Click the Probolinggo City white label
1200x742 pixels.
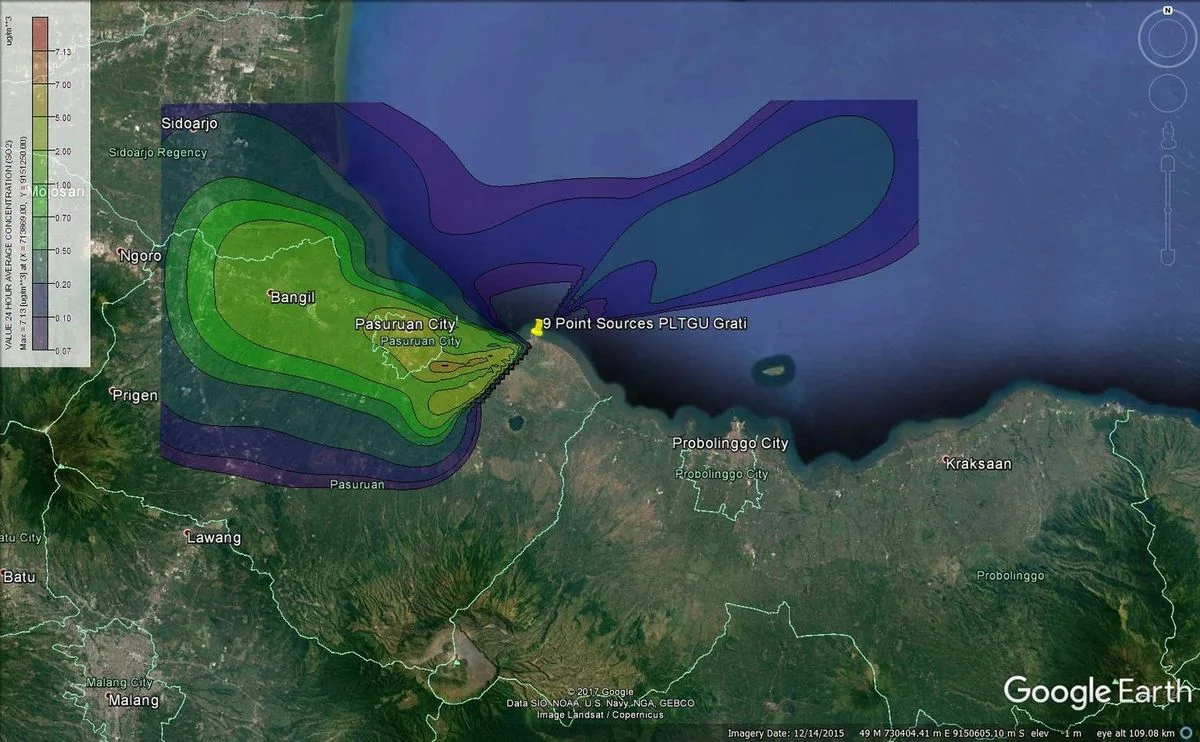click(x=730, y=443)
